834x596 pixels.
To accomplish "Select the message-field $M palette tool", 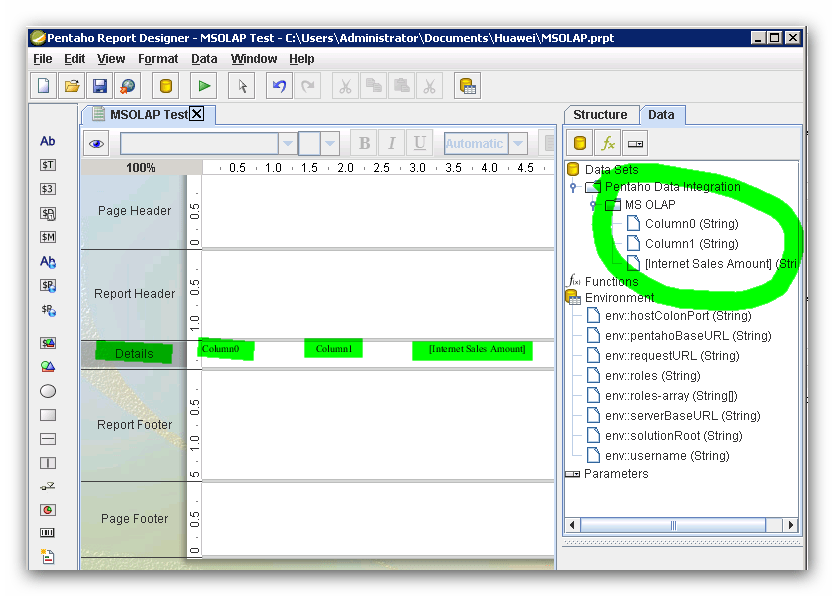I will coord(48,237).
